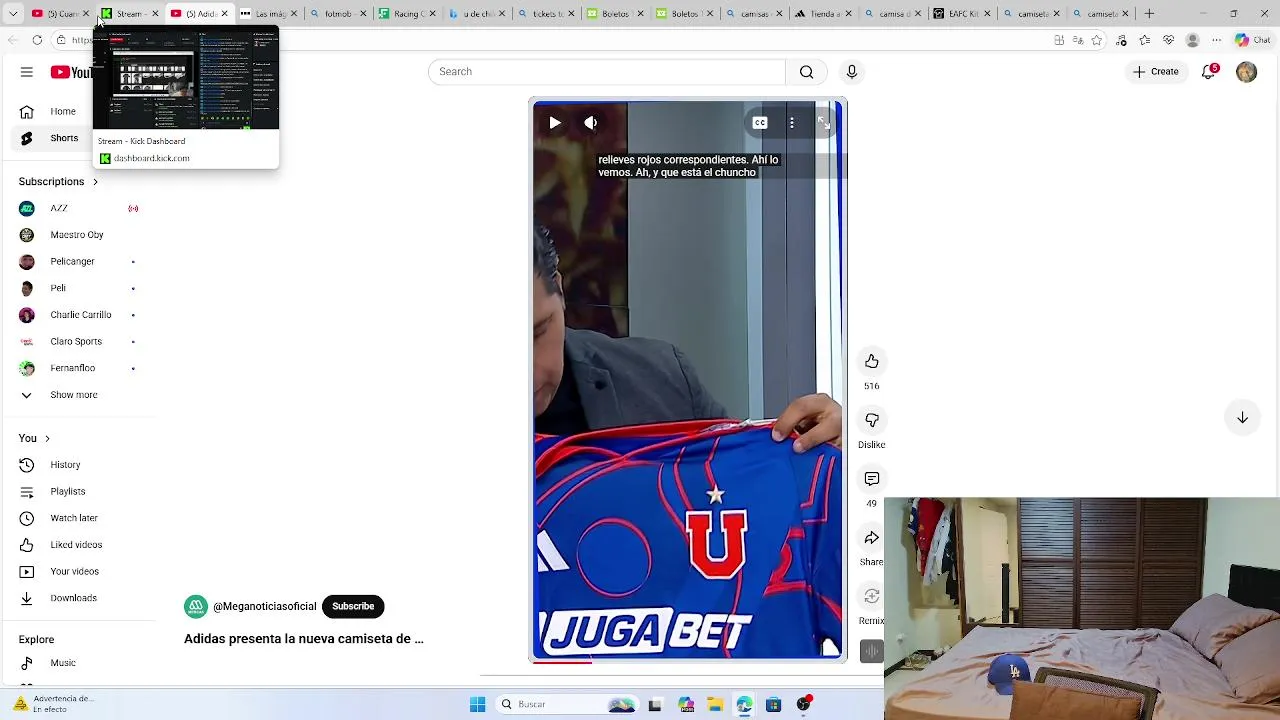Like the Short with 516 likes
The image size is (1280, 720).
[872, 361]
